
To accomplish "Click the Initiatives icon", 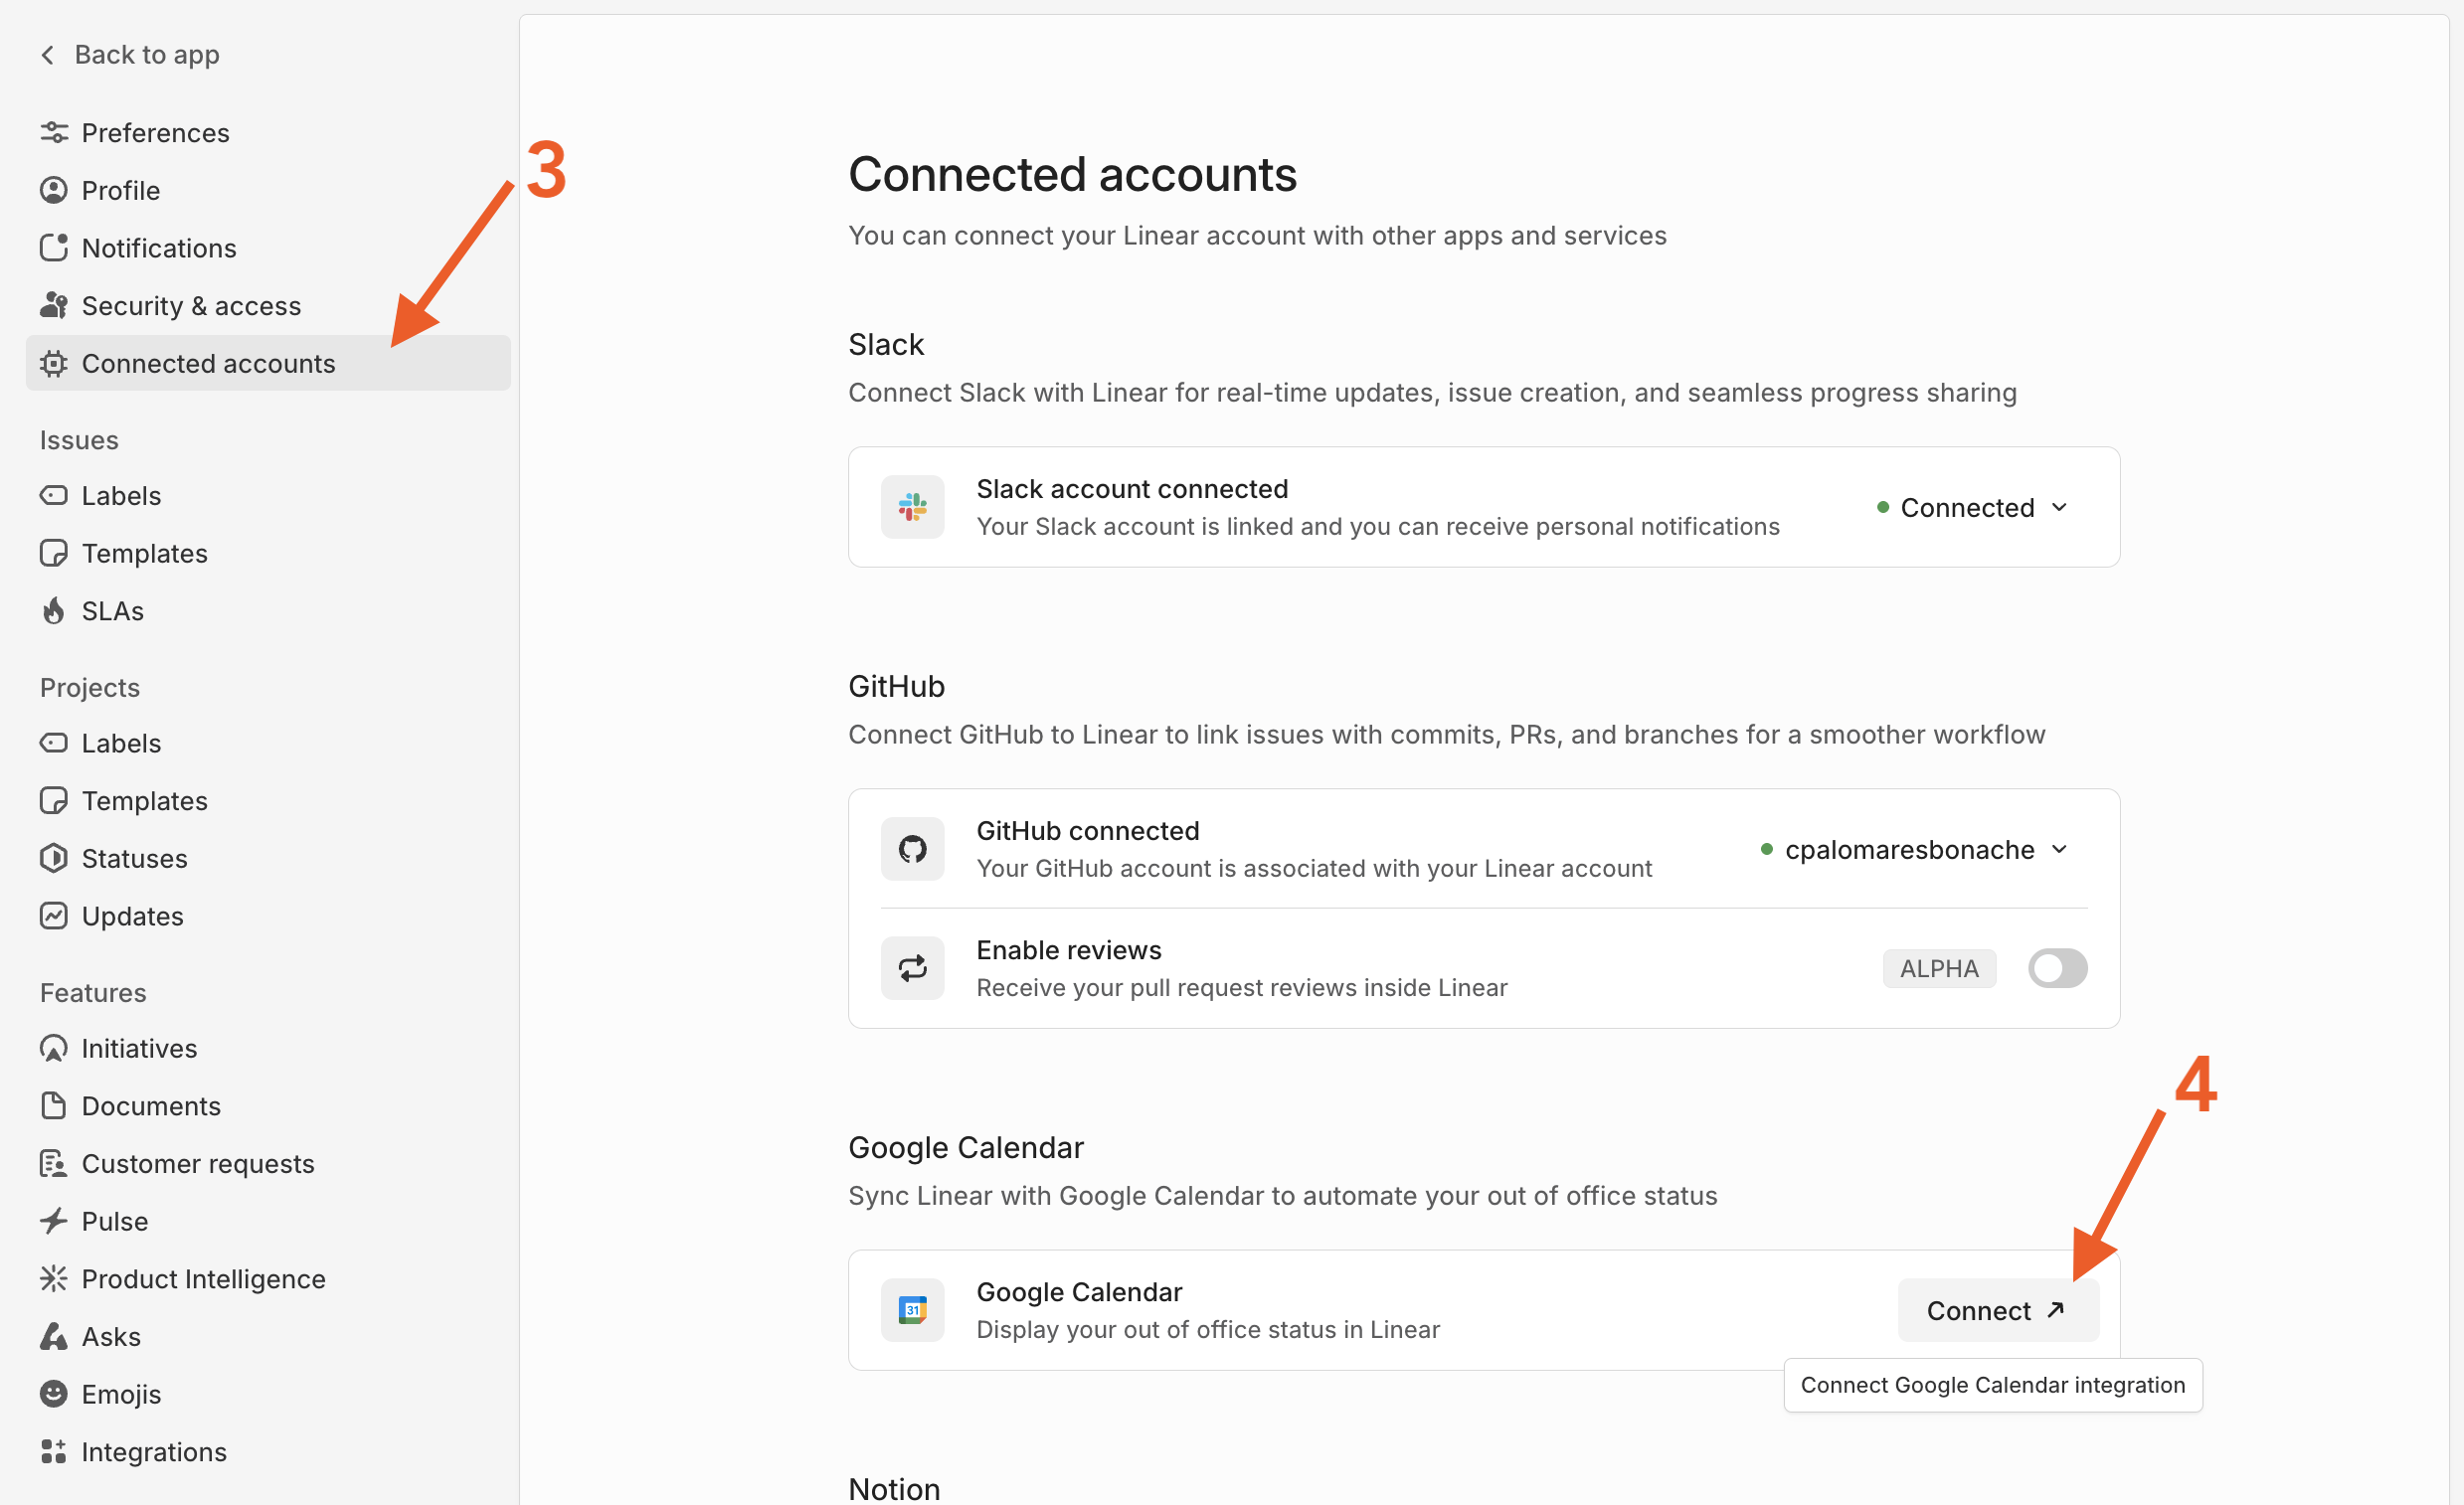I will point(54,1048).
